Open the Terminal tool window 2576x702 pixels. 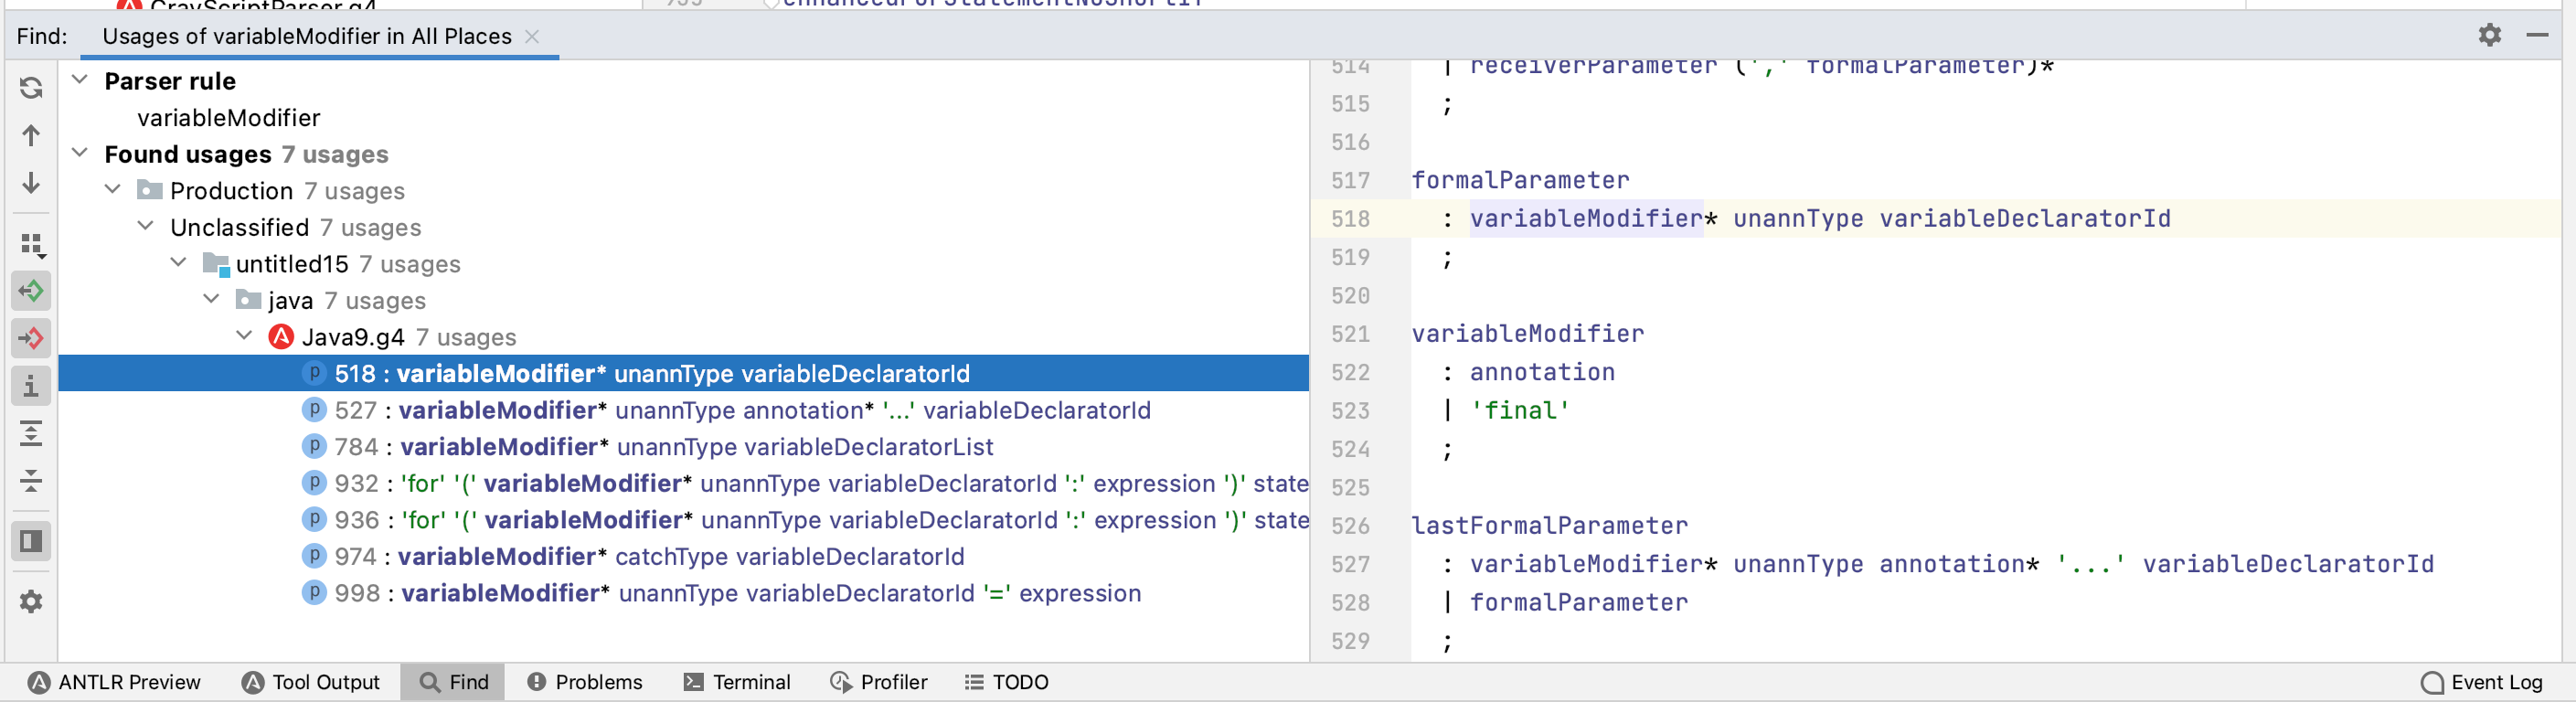pos(737,682)
